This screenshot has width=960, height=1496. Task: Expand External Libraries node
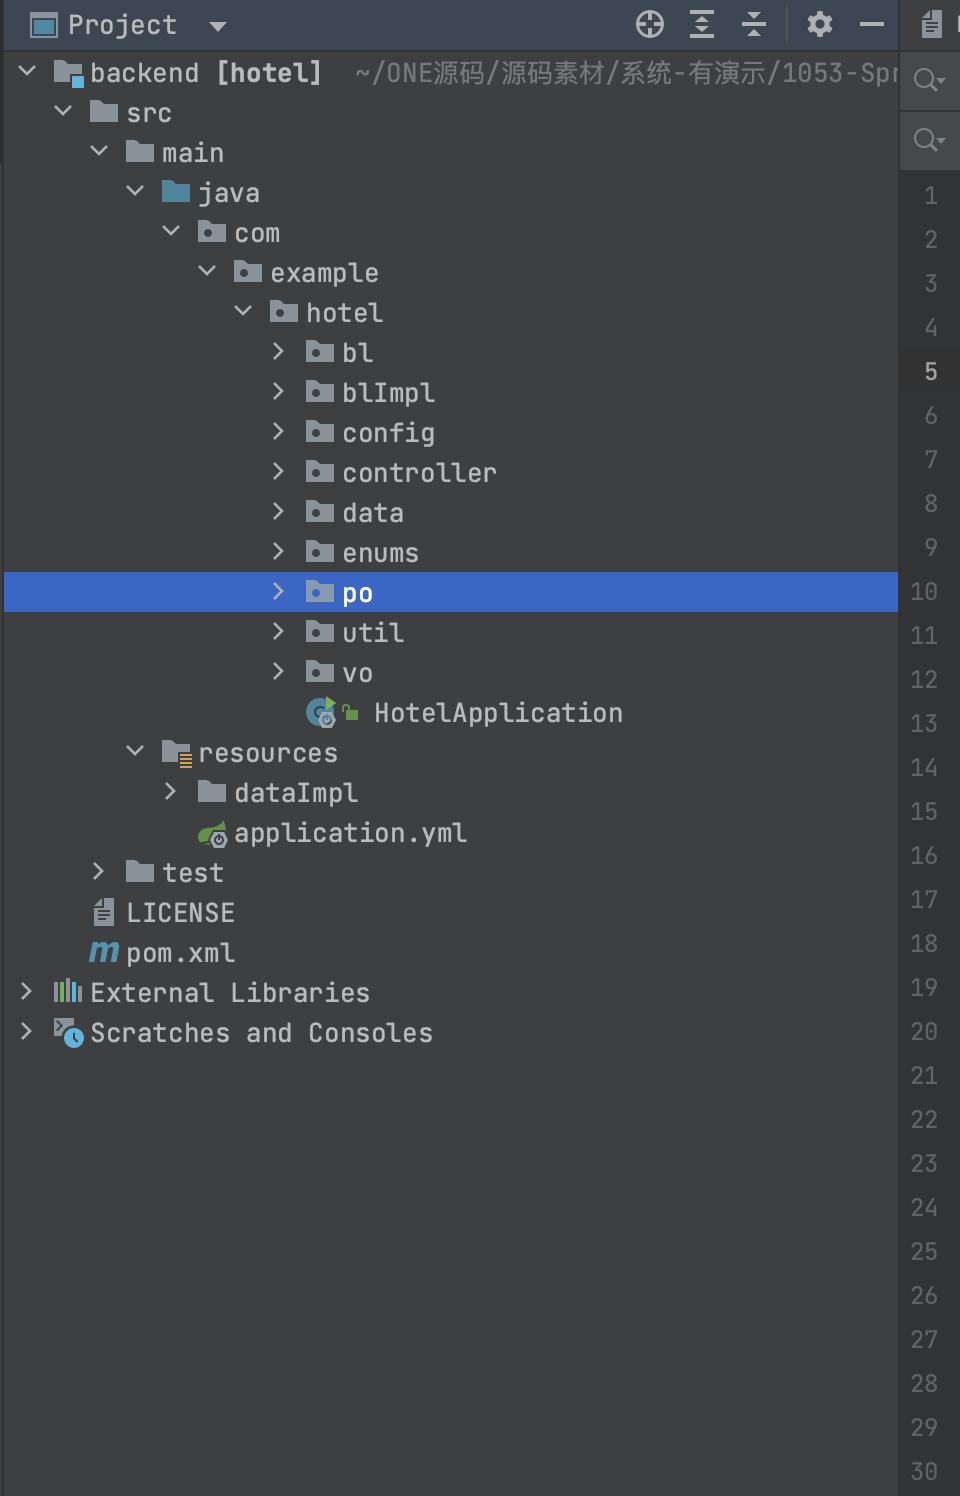tap(27, 992)
